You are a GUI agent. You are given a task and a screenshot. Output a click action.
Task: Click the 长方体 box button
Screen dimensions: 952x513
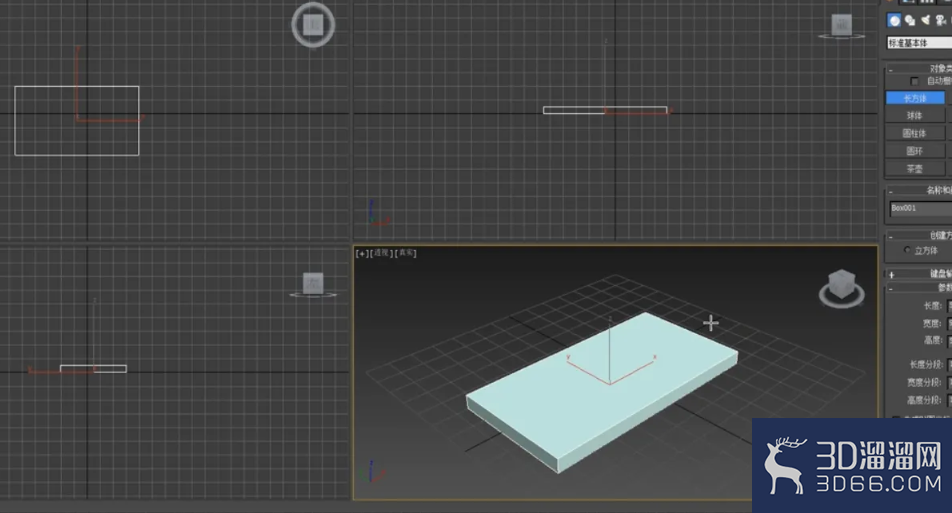(915, 98)
